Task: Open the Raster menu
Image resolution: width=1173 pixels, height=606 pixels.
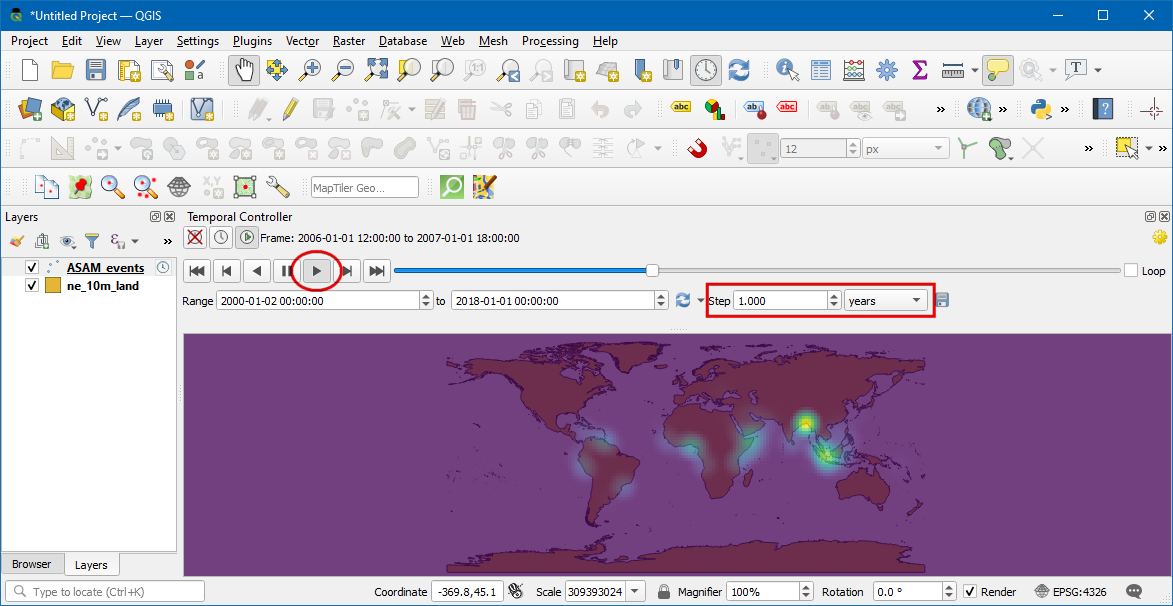Action: 348,41
